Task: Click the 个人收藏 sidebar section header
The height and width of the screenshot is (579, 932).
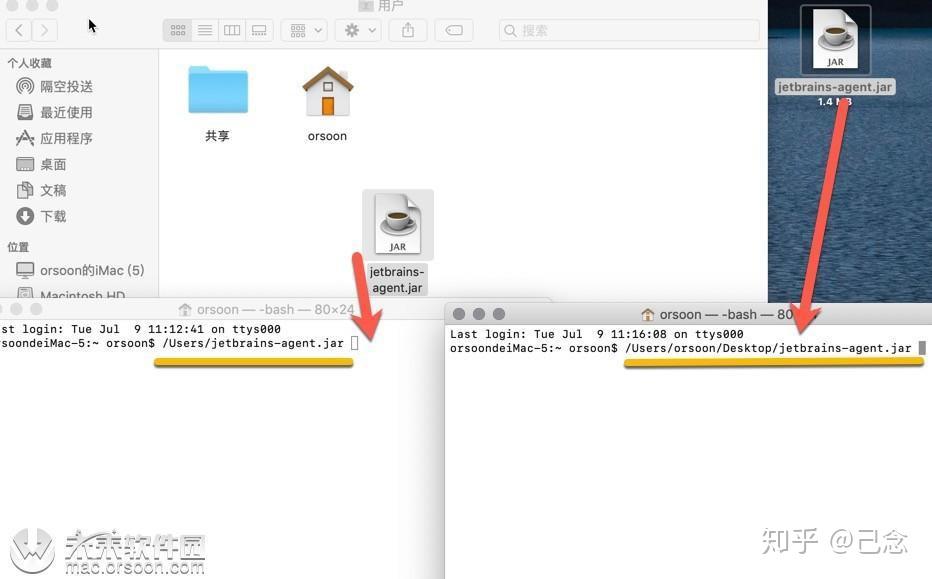Action: pos(30,63)
